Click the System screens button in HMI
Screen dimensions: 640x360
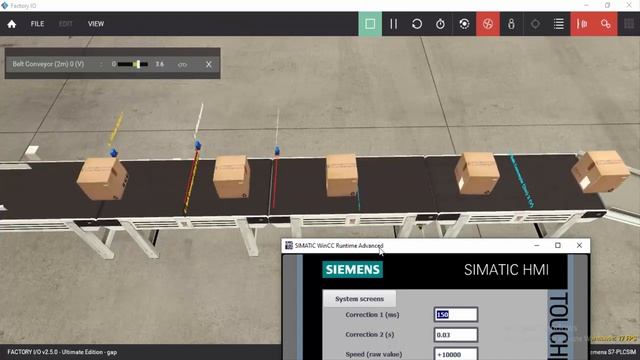359,299
